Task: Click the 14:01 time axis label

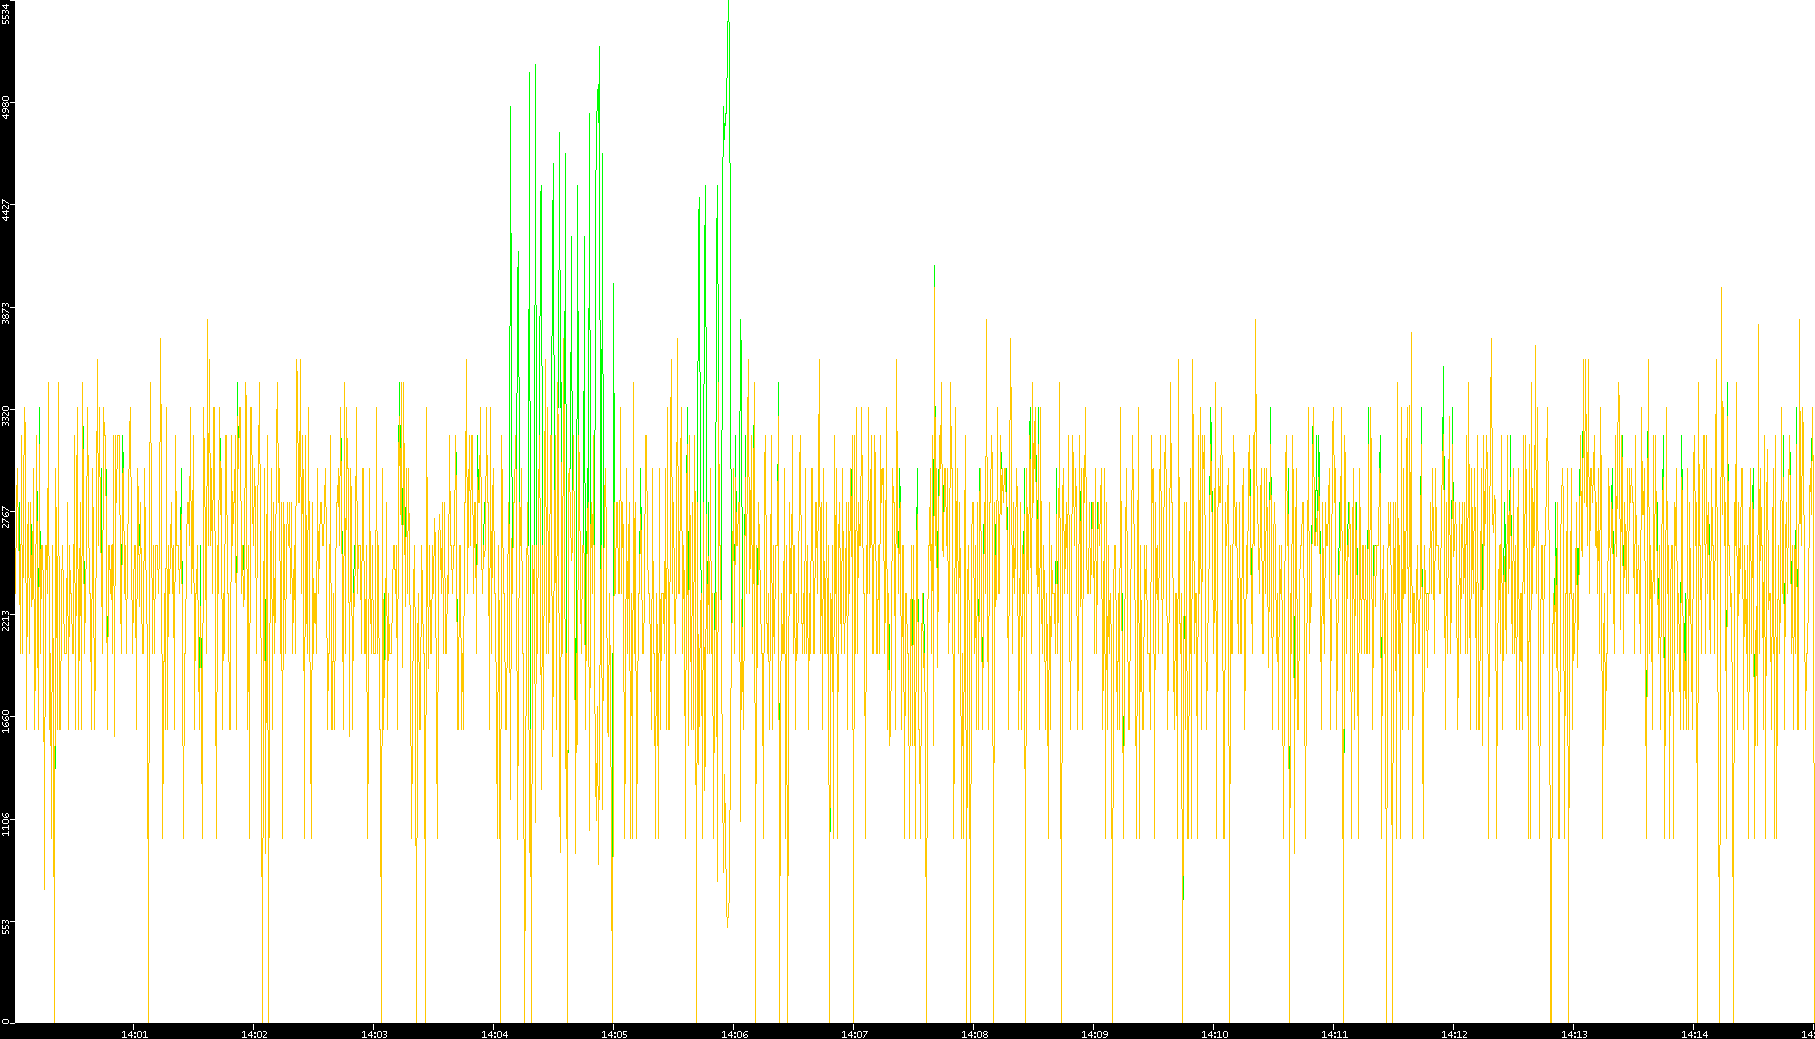Action: click(x=134, y=1034)
